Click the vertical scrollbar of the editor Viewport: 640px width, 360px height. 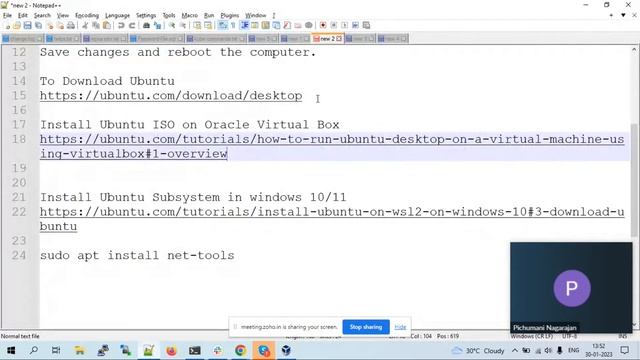634,180
